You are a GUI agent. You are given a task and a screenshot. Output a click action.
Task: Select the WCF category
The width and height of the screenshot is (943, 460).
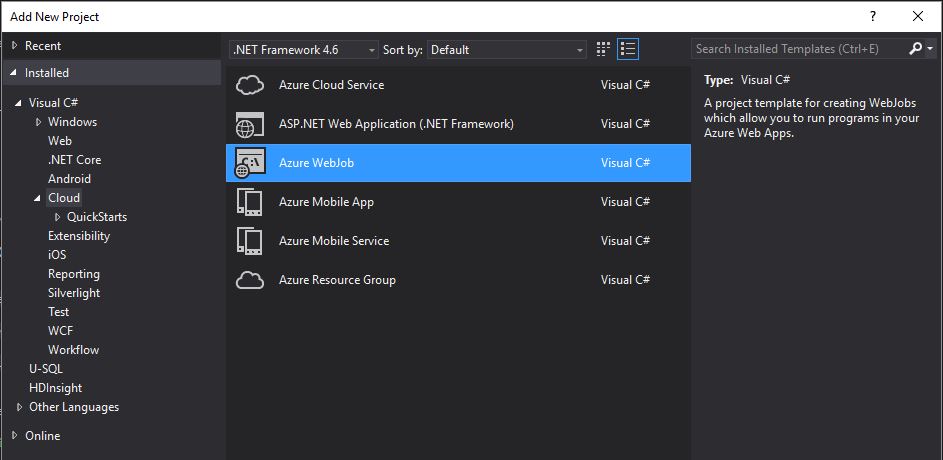[x=60, y=331]
